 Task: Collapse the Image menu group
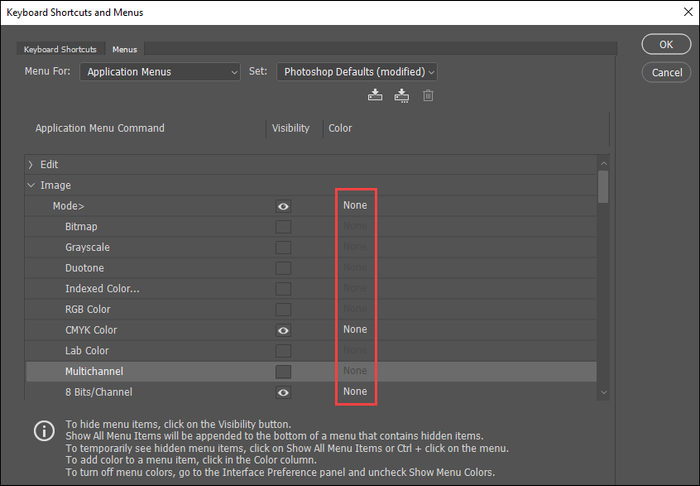pos(31,186)
